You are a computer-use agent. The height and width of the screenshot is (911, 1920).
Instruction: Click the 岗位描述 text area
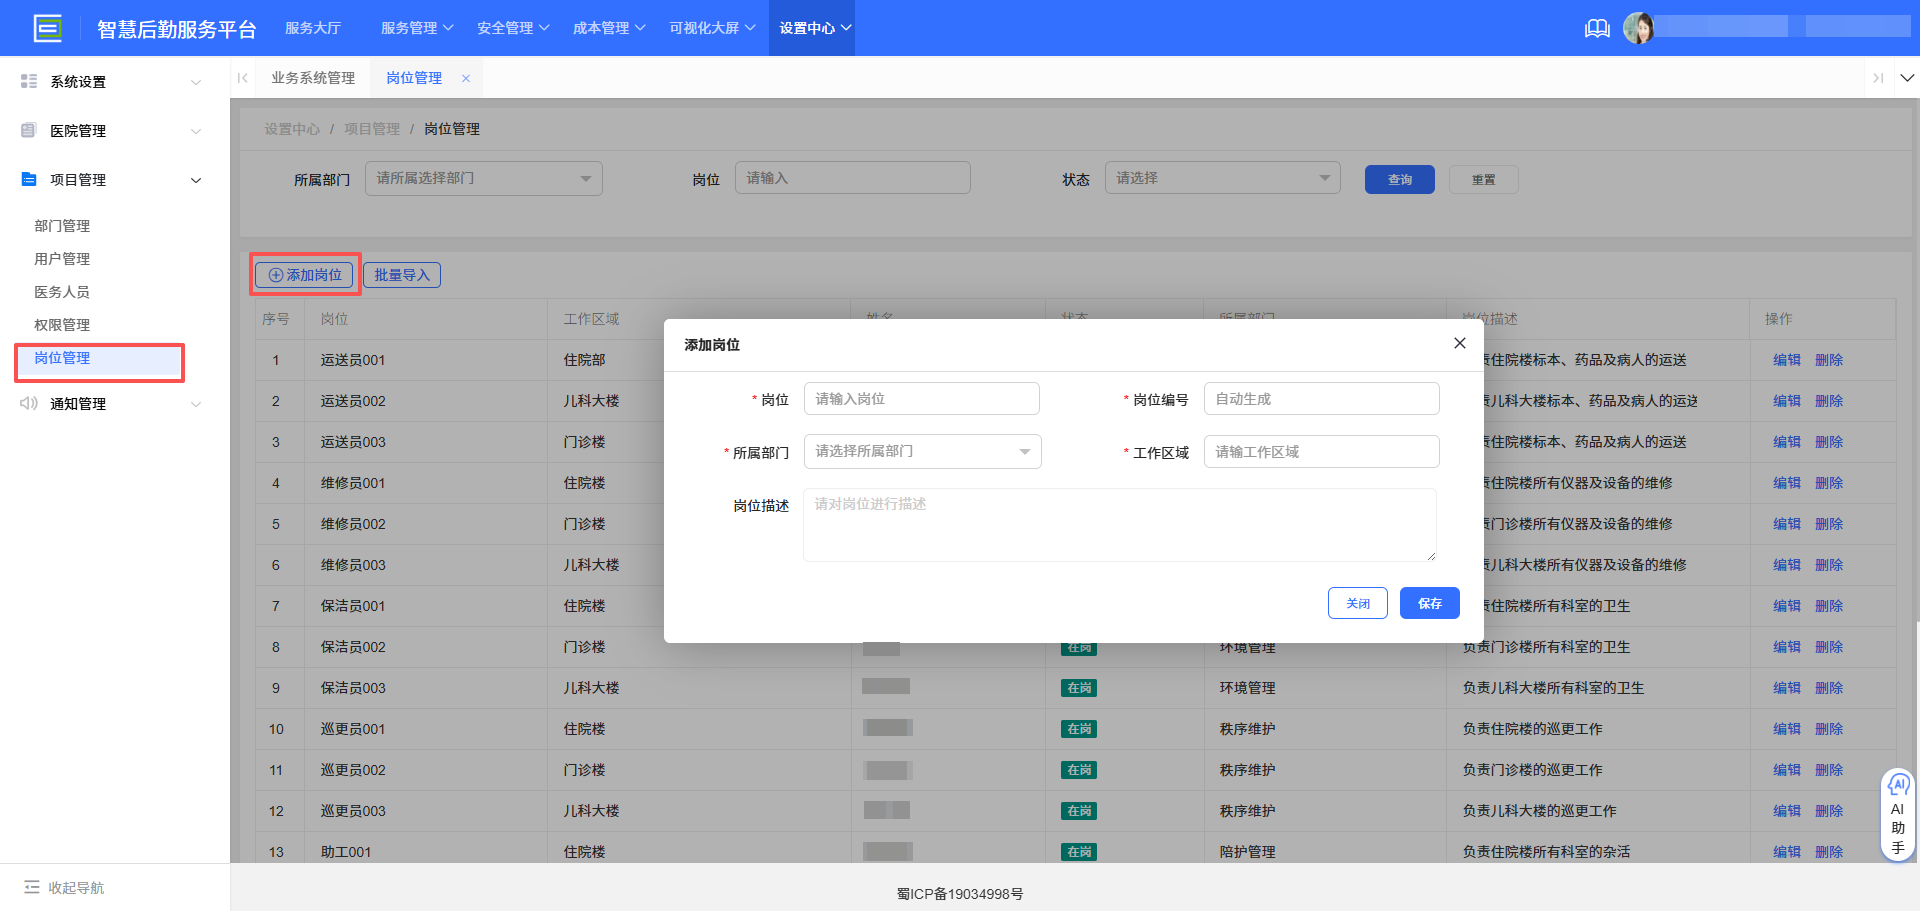pos(1119,524)
